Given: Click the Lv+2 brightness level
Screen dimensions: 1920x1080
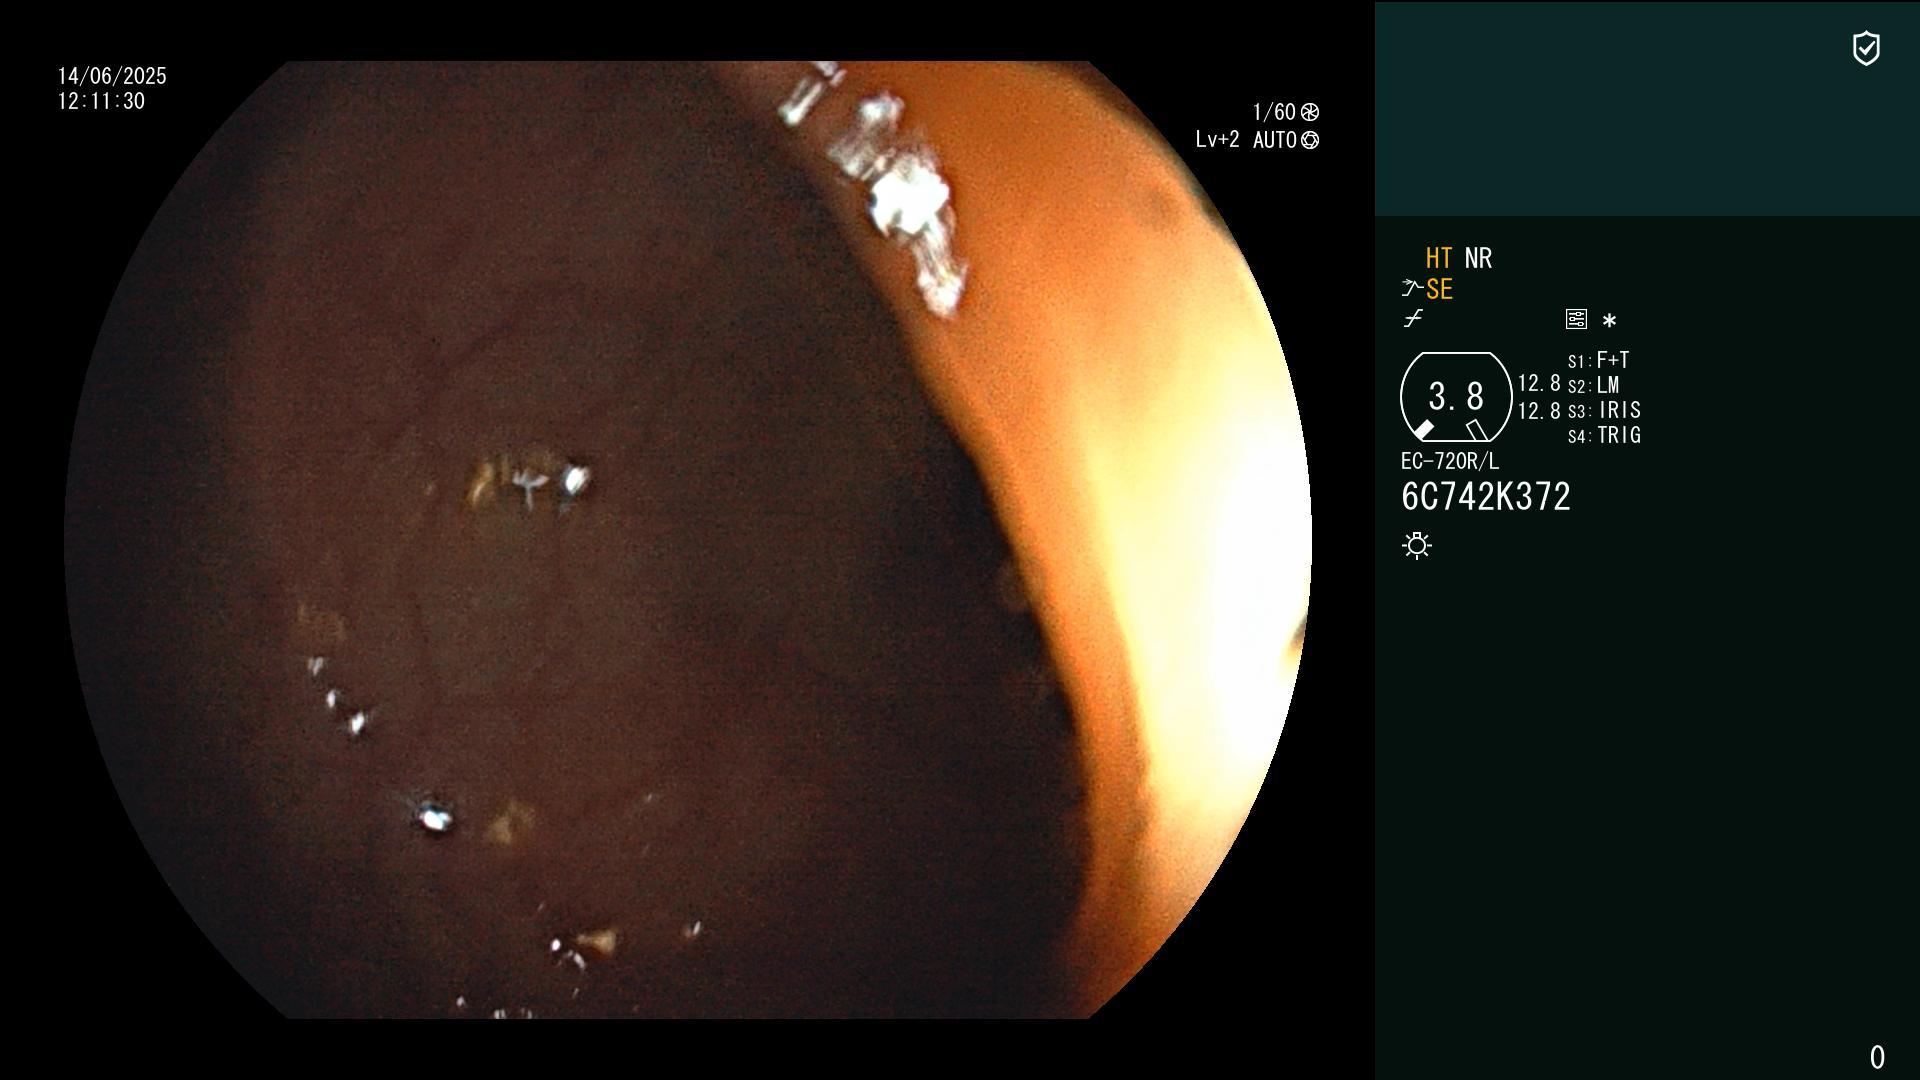Looking at the screenshot, I should (1218, 140).
